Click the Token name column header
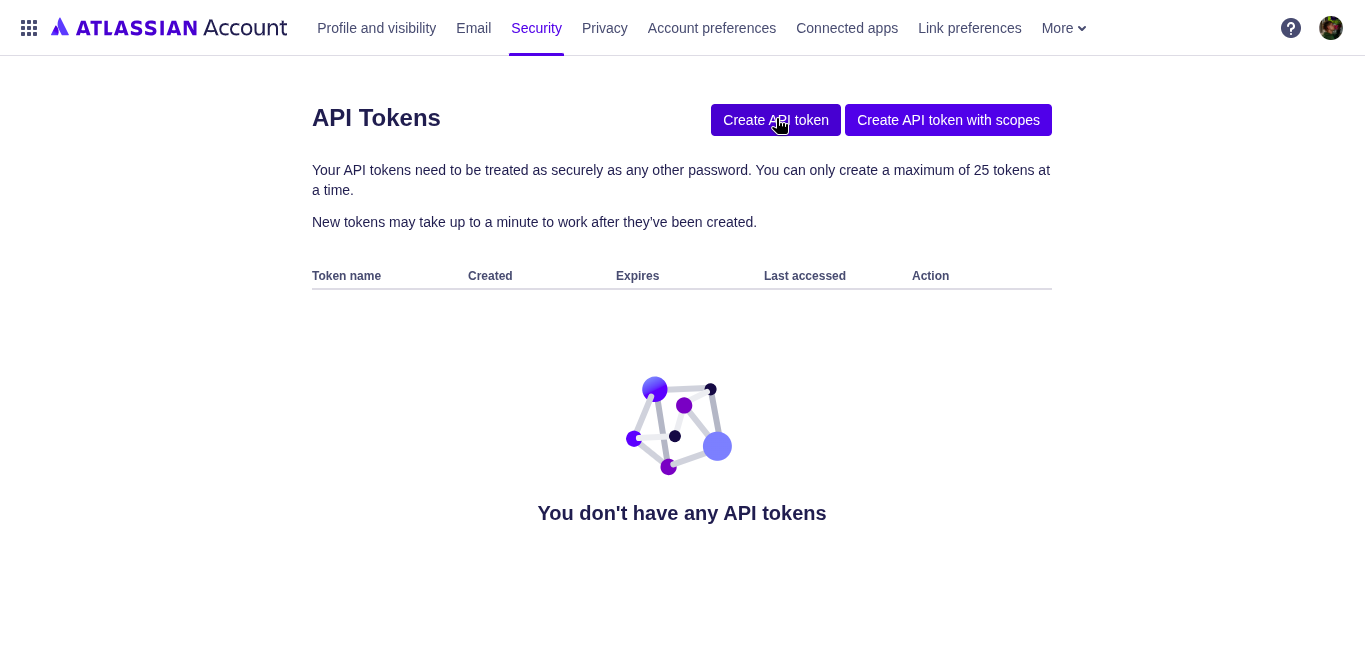The width and height of the screenshot is (1365, 649). 346,276
